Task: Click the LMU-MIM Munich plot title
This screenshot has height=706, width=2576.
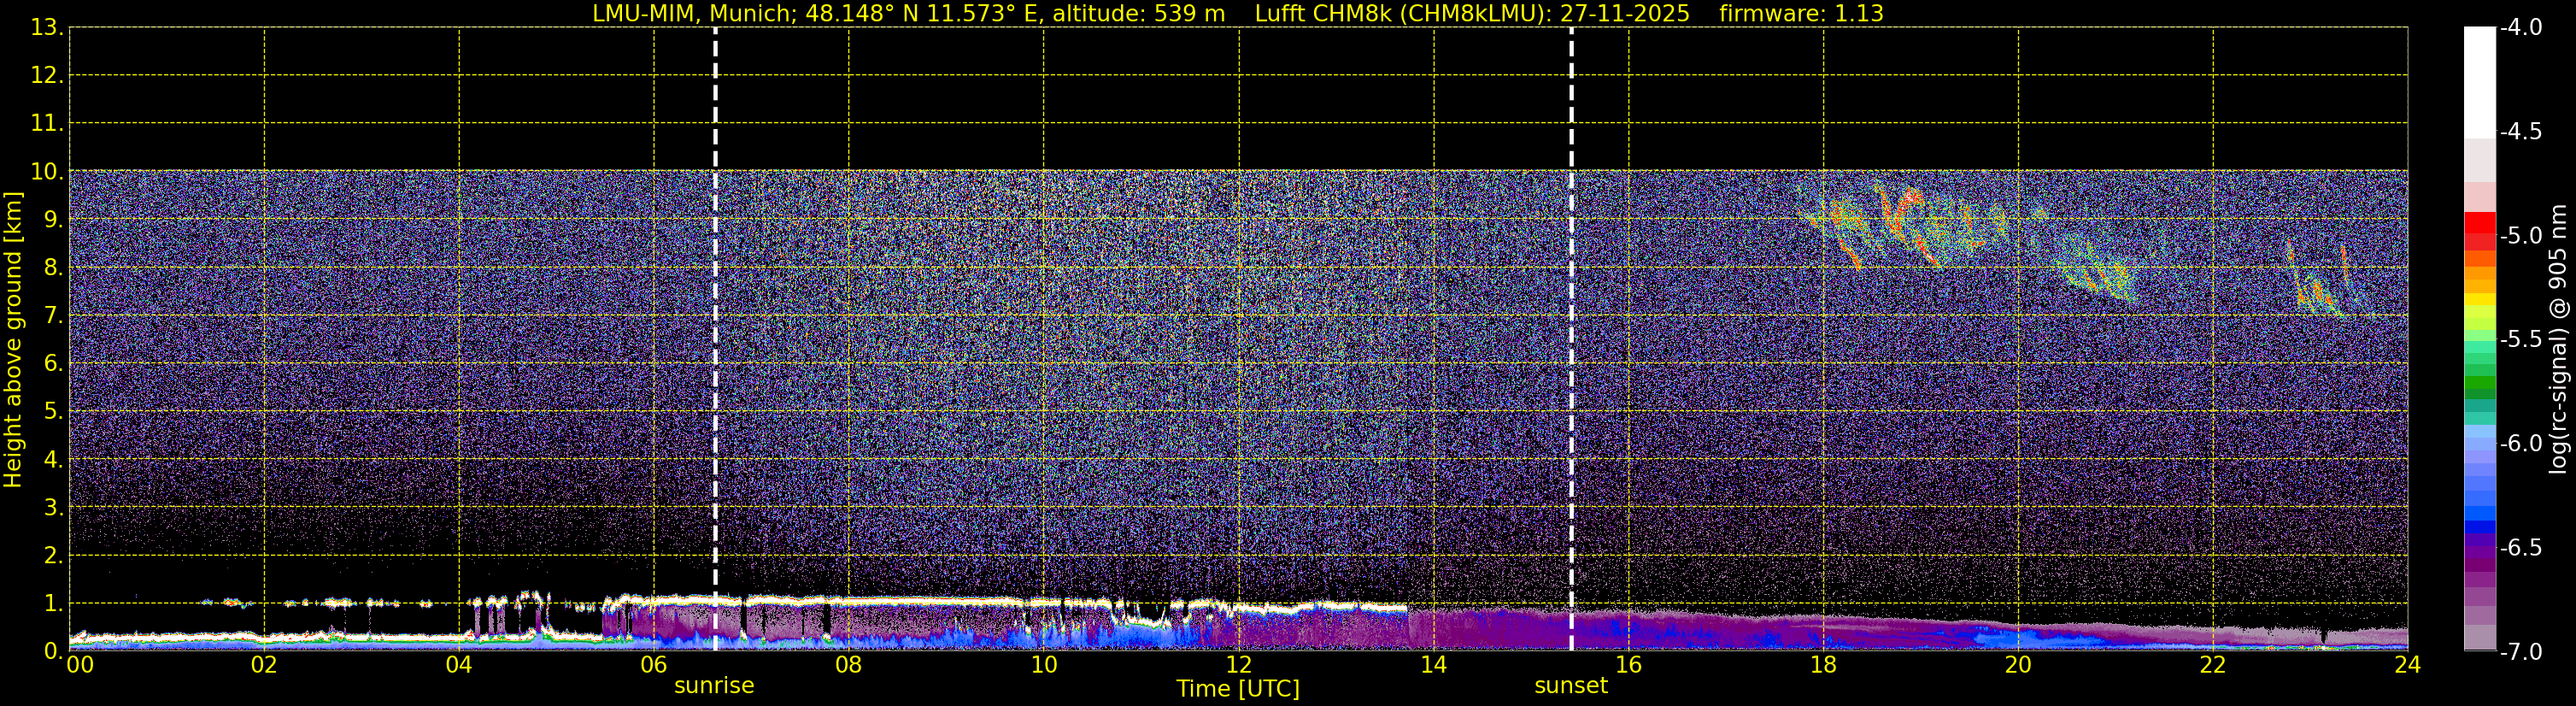Action: pyautogui.click(x=908, y=14)
